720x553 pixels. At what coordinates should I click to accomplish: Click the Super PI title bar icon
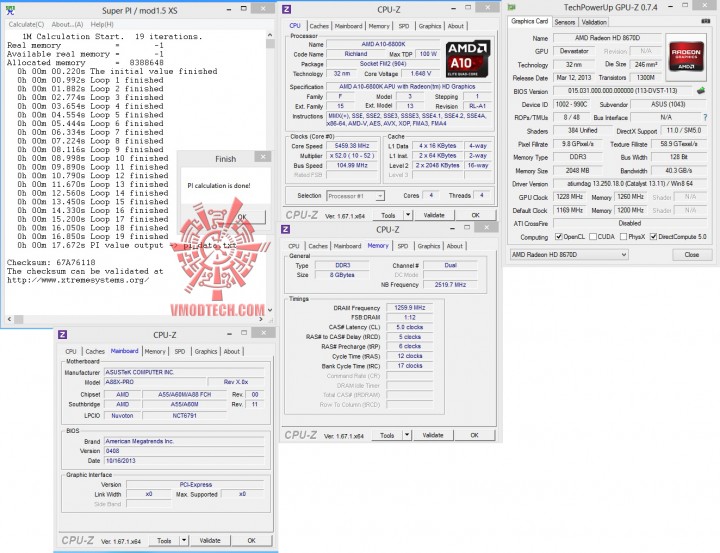(x=10, y=10)
